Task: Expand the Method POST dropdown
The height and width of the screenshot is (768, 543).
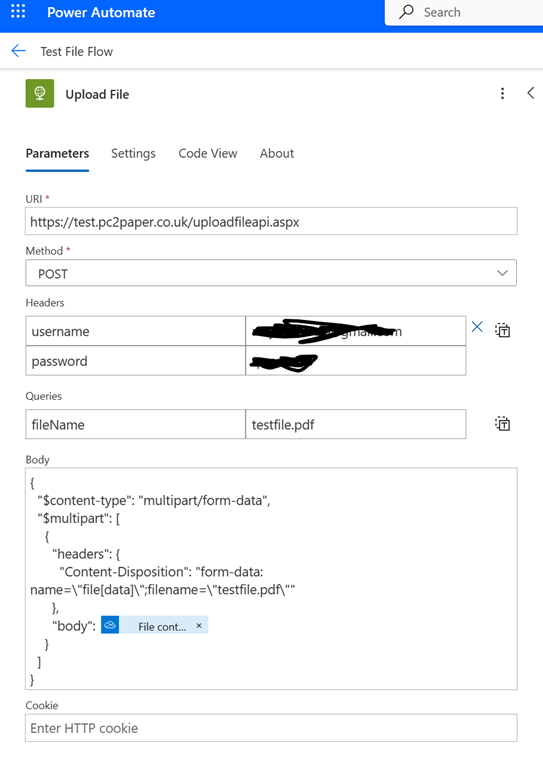Action: (x=271, y=273)
